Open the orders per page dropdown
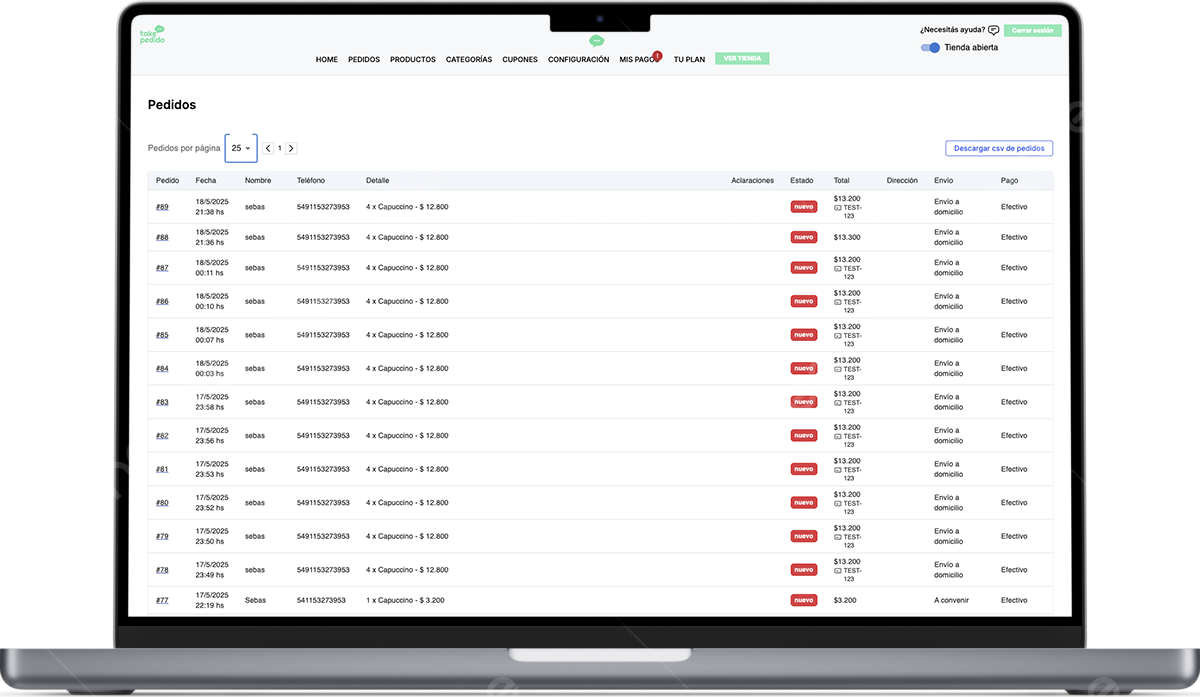Viewport: 1200px width, 697px height. pyautogui.click(x=241, y=148)
